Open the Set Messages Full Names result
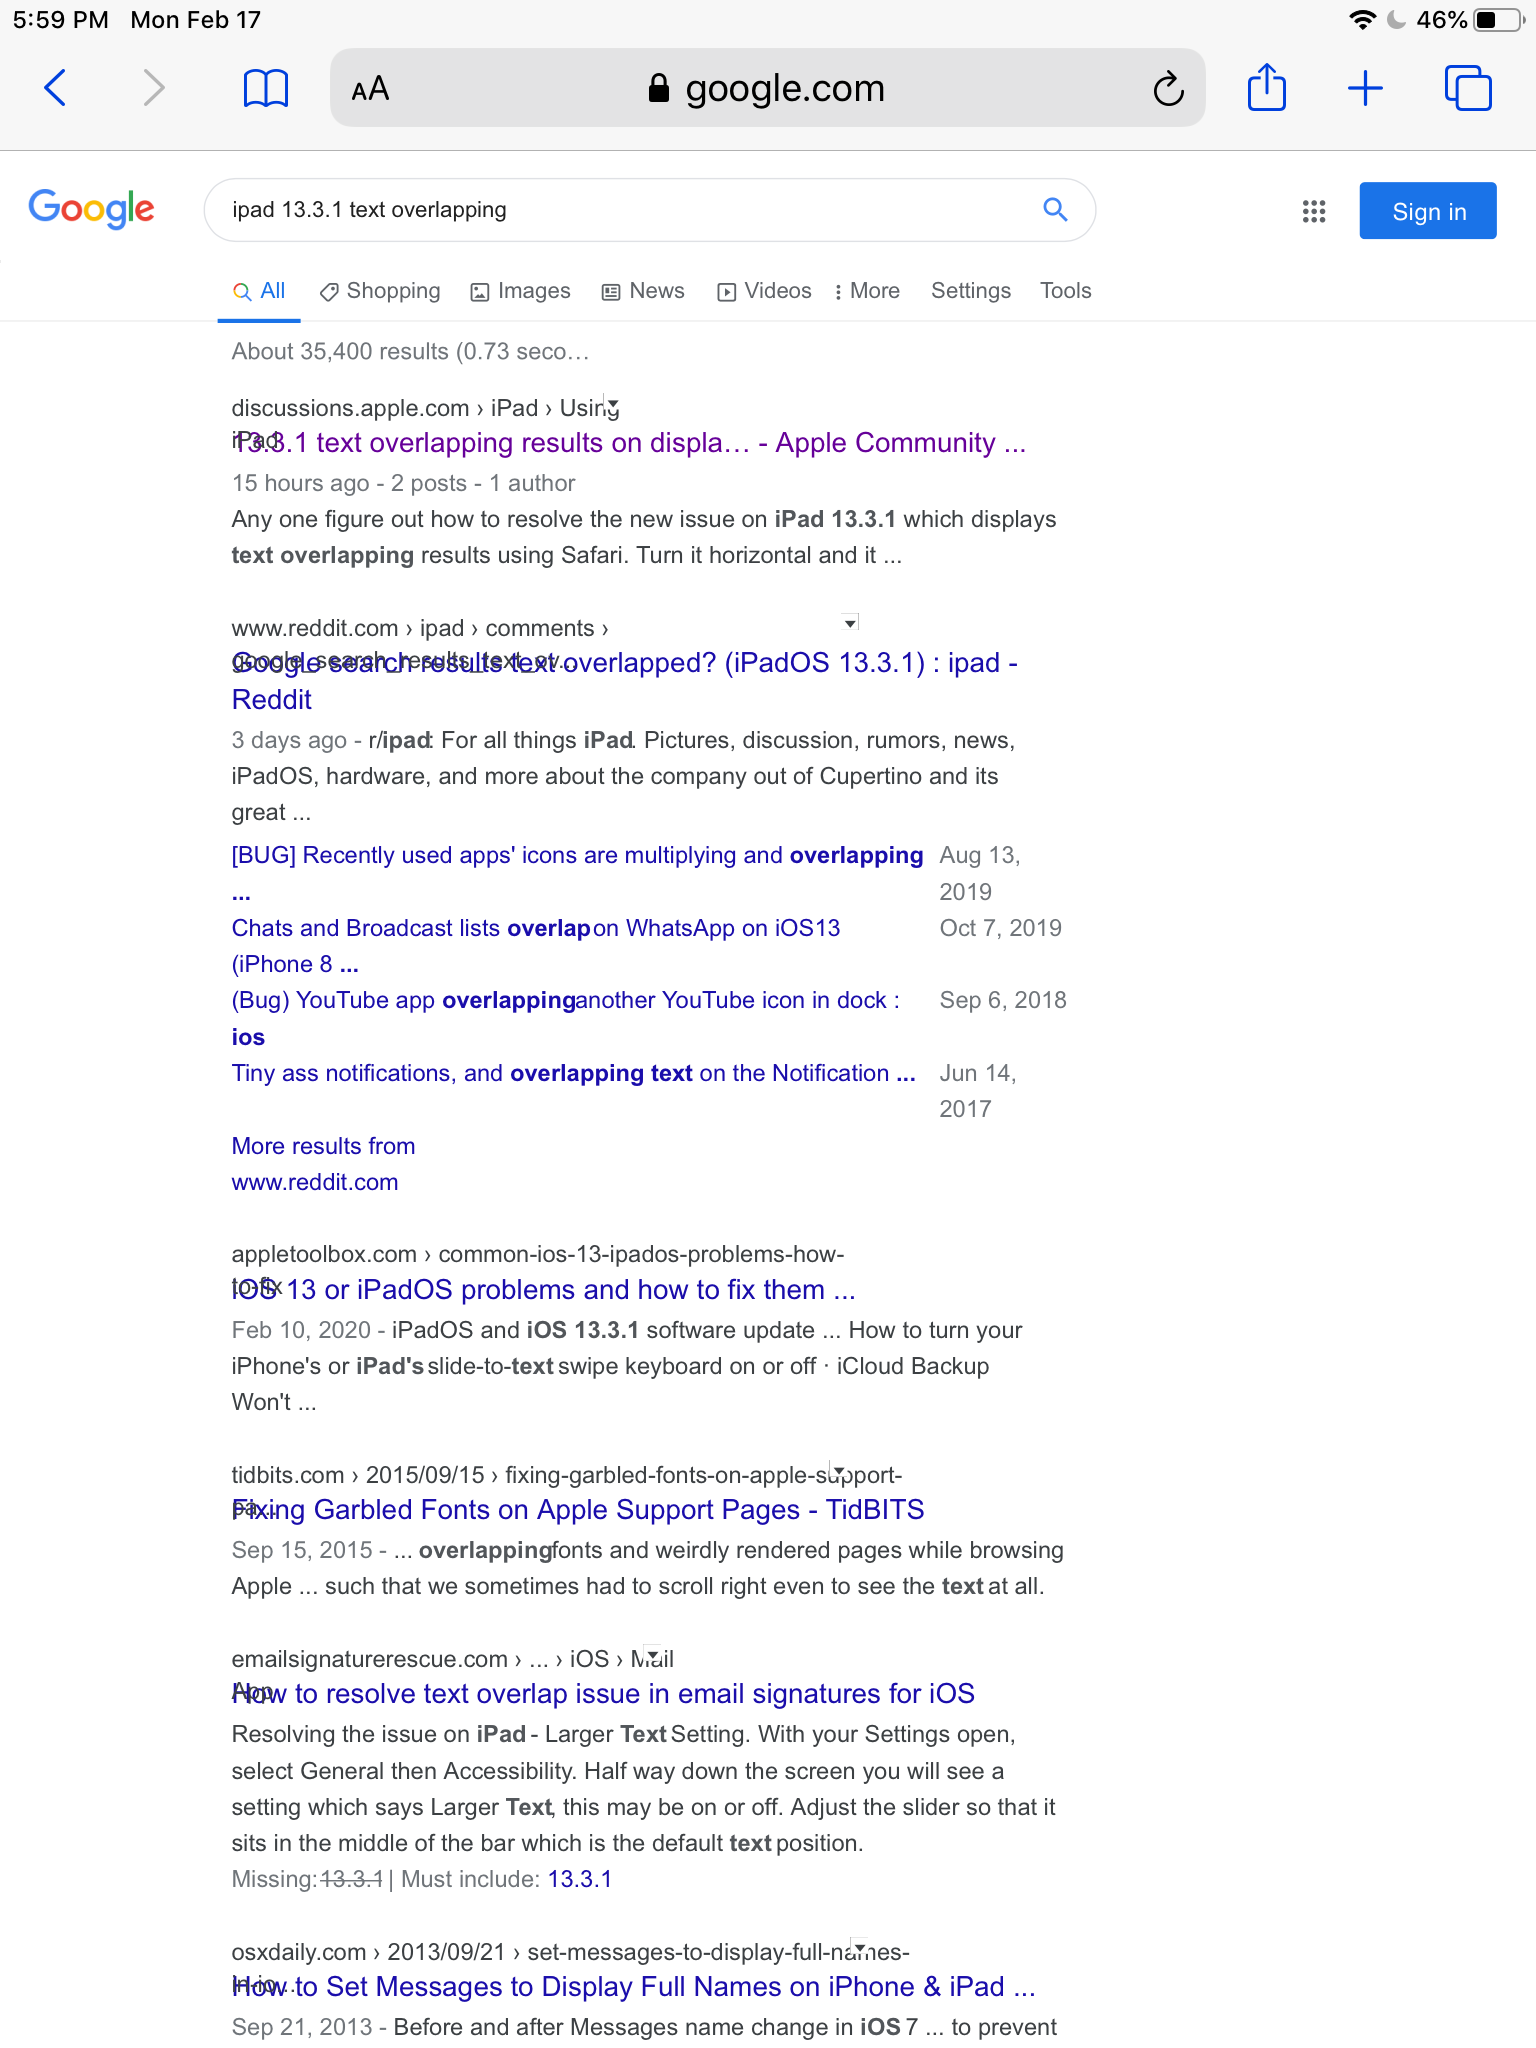This screenshot has height=2048, width=1536. pos(633,1987)
